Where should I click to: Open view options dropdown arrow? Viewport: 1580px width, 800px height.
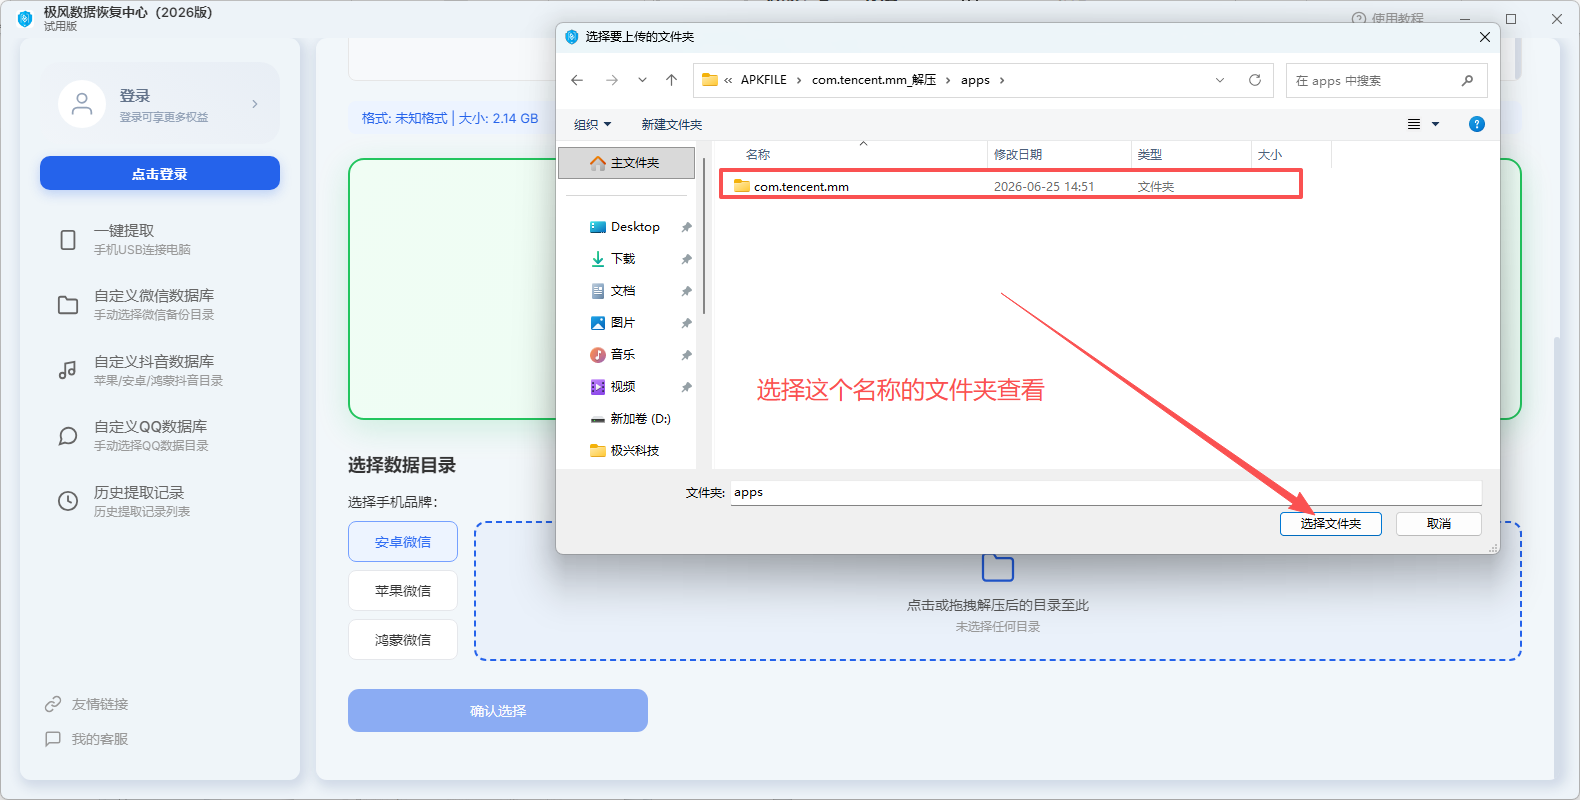point(1436,124)
